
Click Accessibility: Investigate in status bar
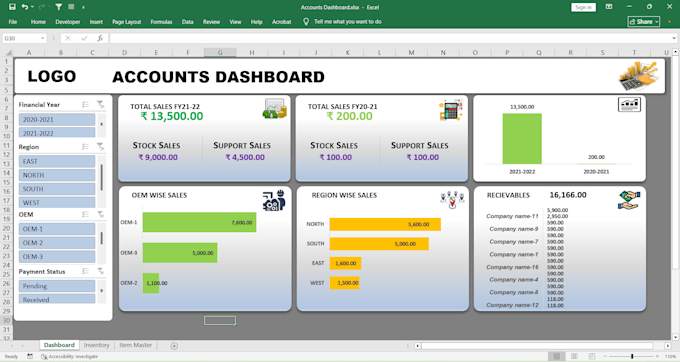(x=69, y=356)
